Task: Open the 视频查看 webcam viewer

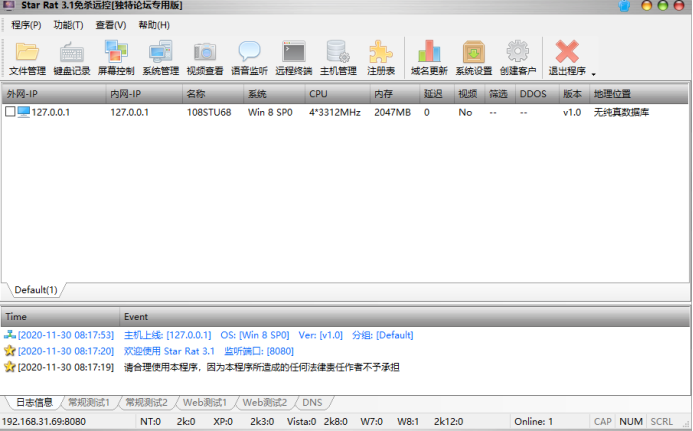Action: [x=205, y=58]
